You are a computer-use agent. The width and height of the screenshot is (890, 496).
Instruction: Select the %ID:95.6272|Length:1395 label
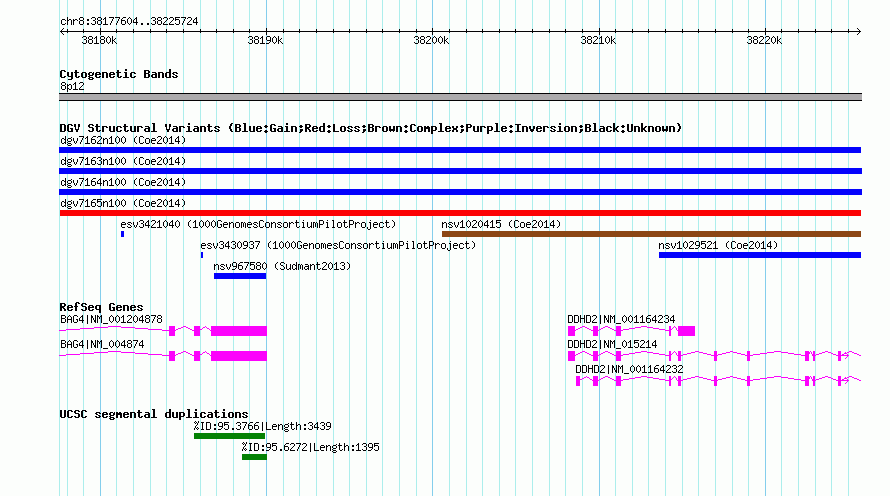[x=310, y=447]
